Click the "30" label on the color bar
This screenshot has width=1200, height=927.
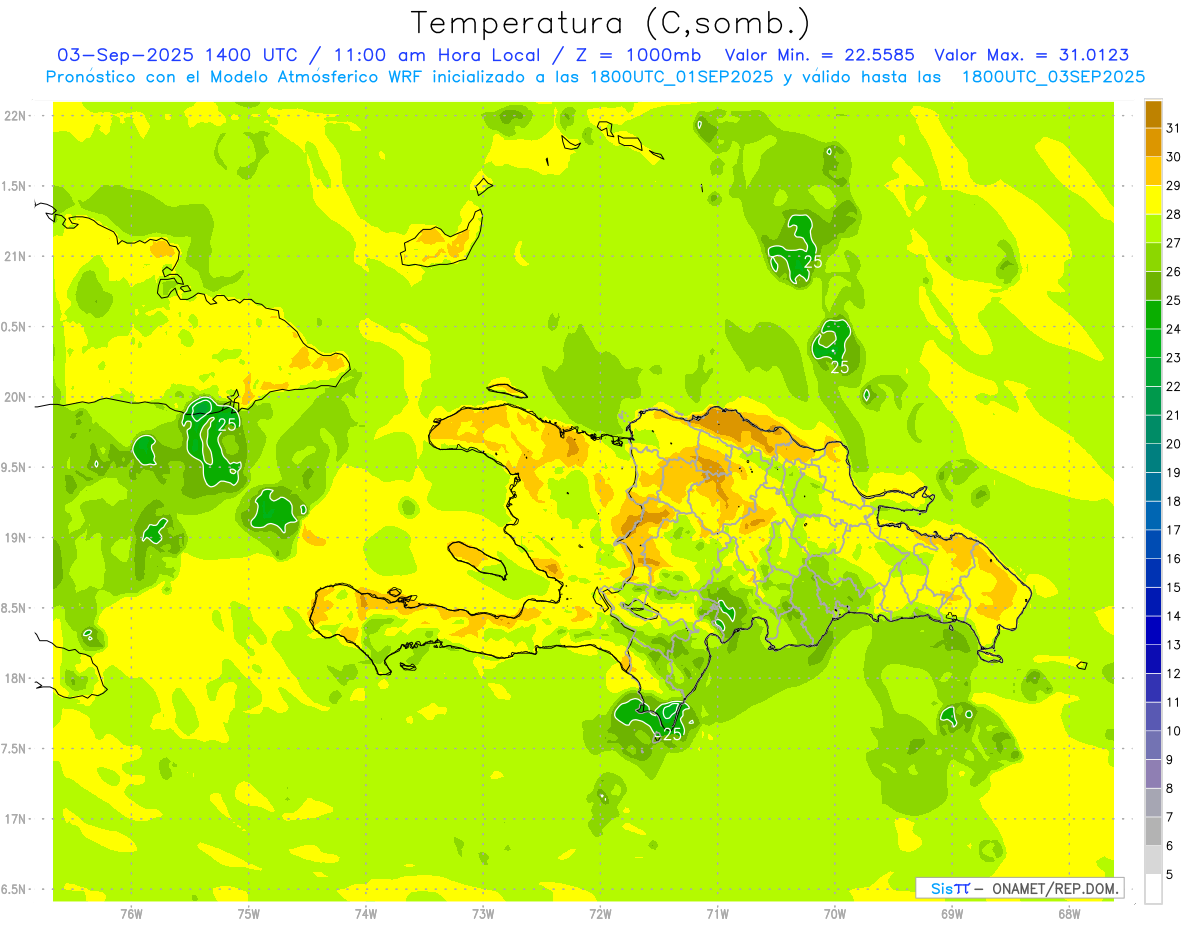[1174, 157]
